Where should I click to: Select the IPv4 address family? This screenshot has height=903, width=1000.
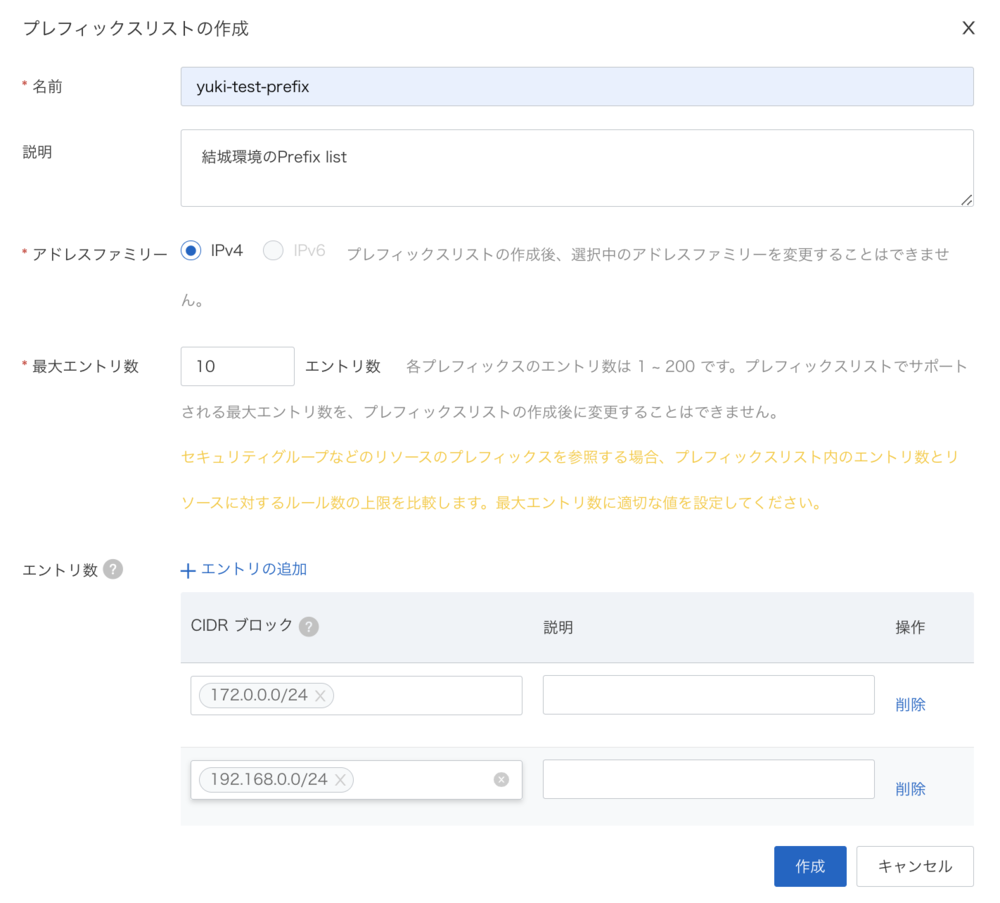pyautogui.click(x=191, y=251)
